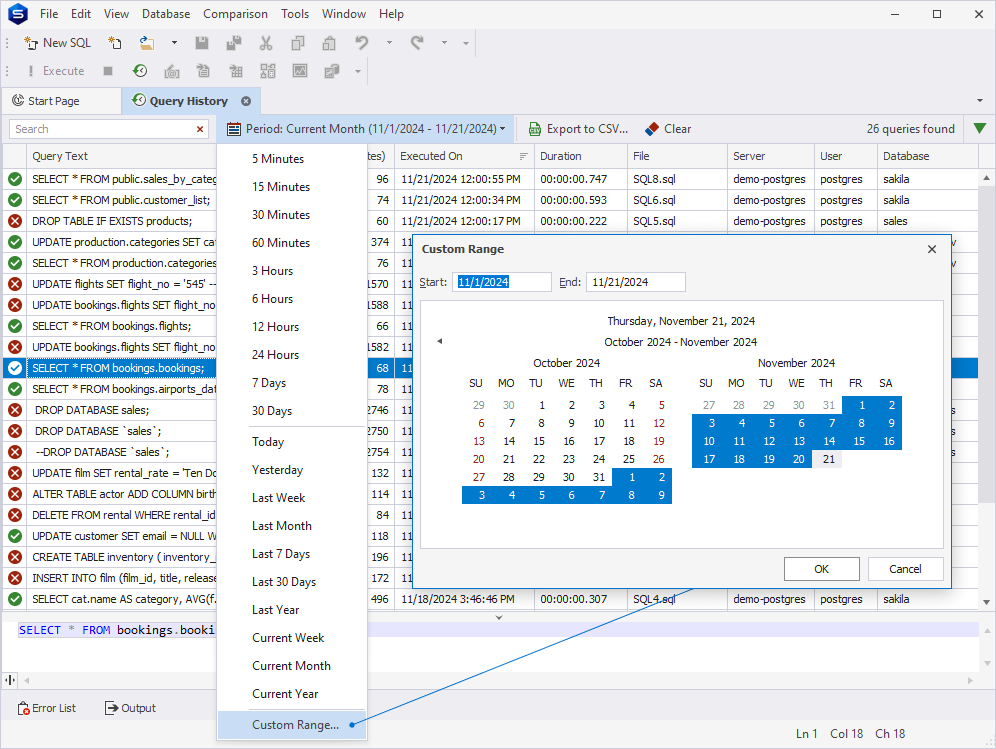Pick October 17 in the October 2024 calendar

coord(598,441)
